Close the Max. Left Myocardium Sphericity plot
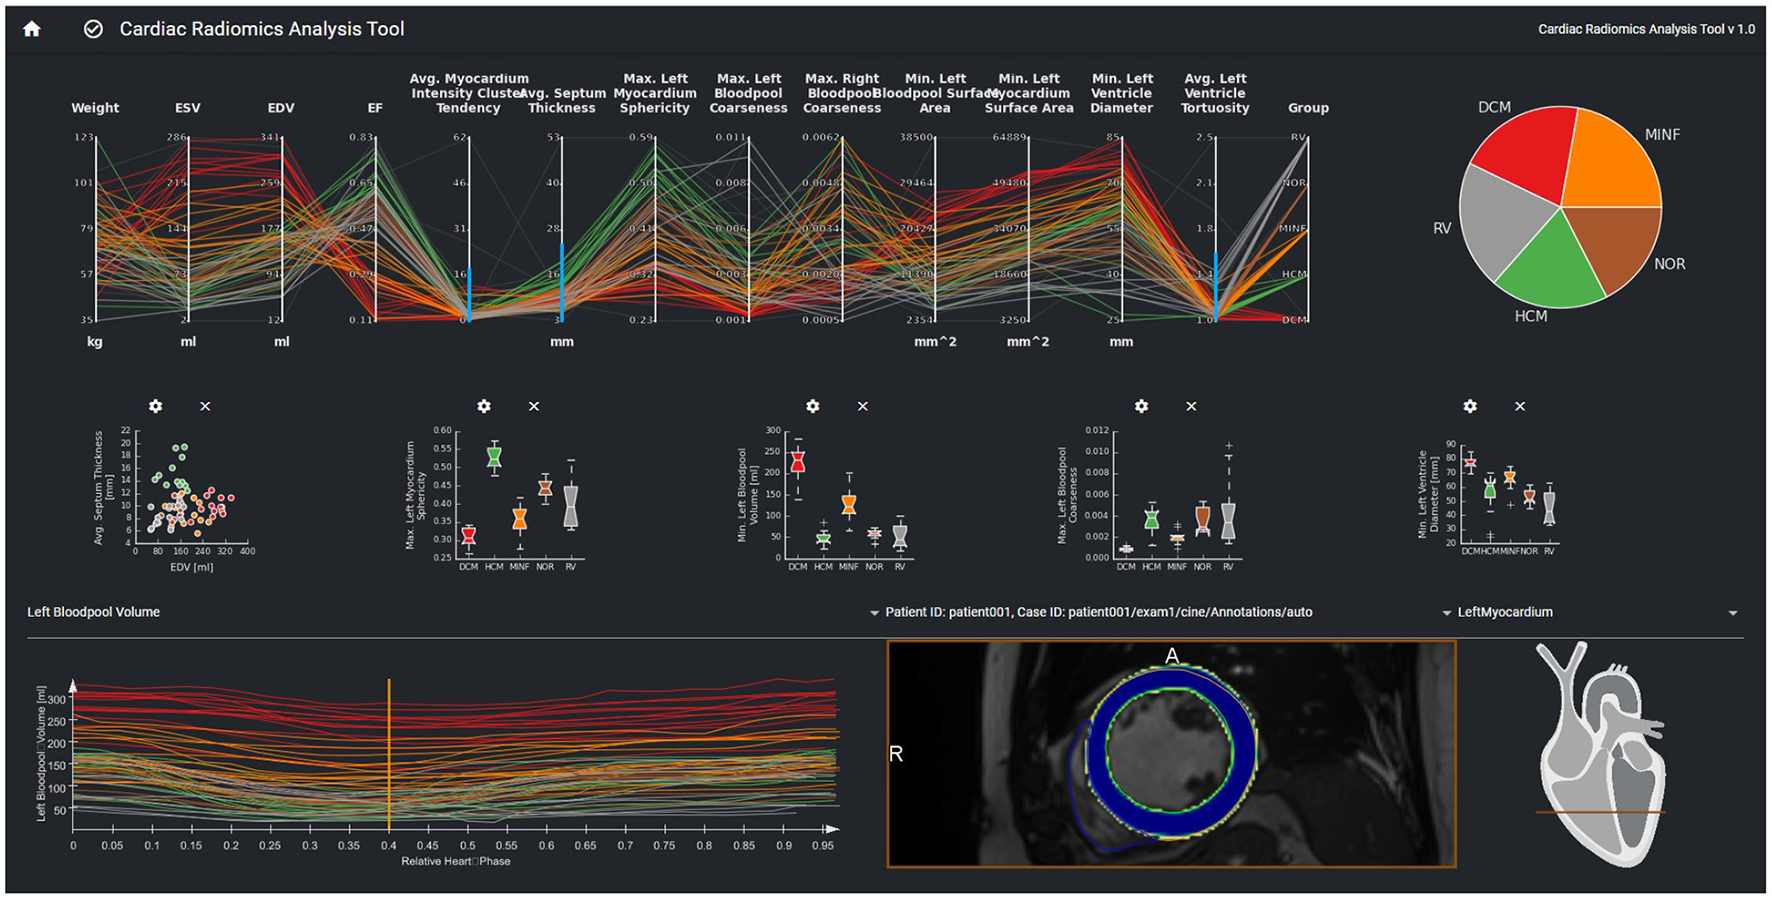Image resolution: width=1772 pixels, height=900 pixels. (534, 406)
